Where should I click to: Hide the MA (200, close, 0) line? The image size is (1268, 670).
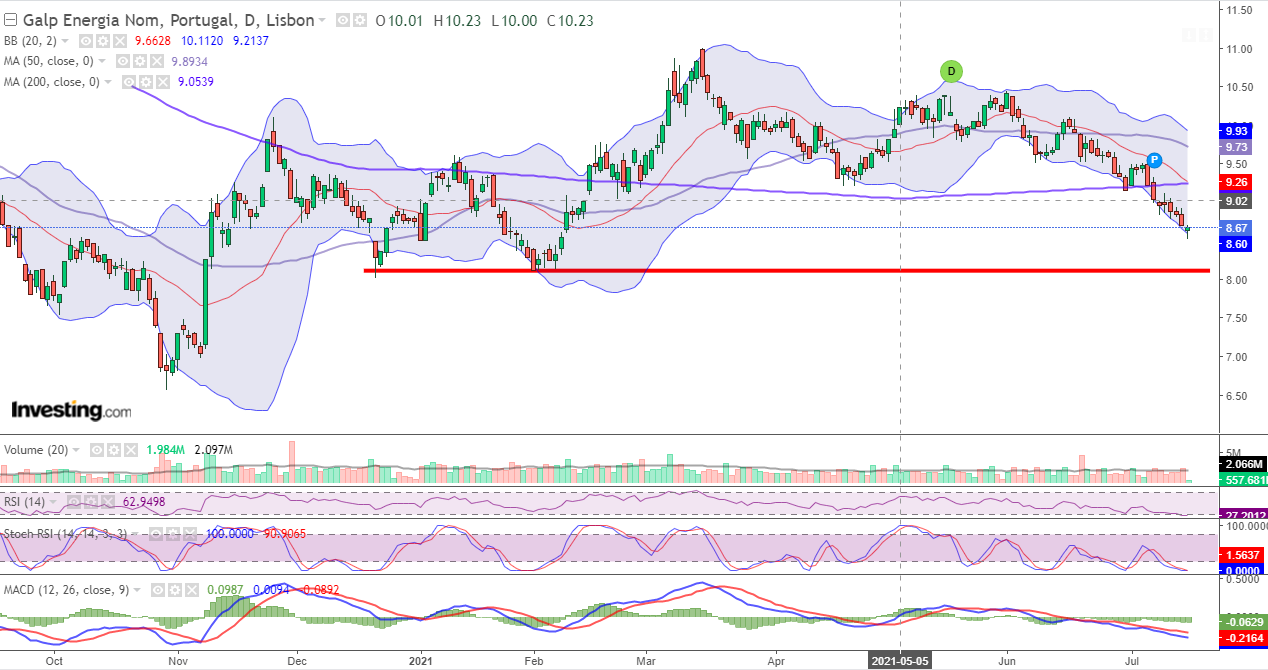(x=129, y=81)
